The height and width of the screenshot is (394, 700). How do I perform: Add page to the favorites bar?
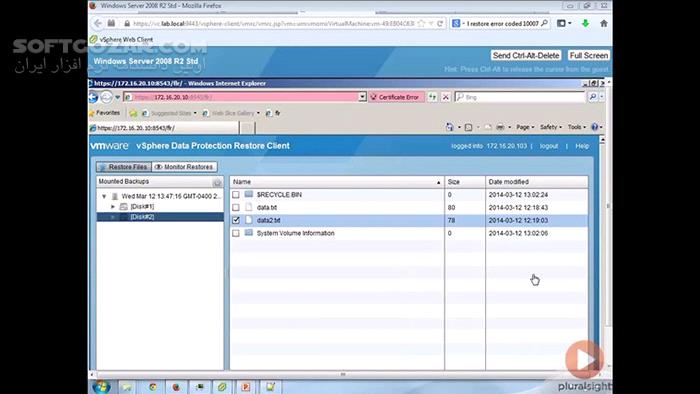click(133, 113)
